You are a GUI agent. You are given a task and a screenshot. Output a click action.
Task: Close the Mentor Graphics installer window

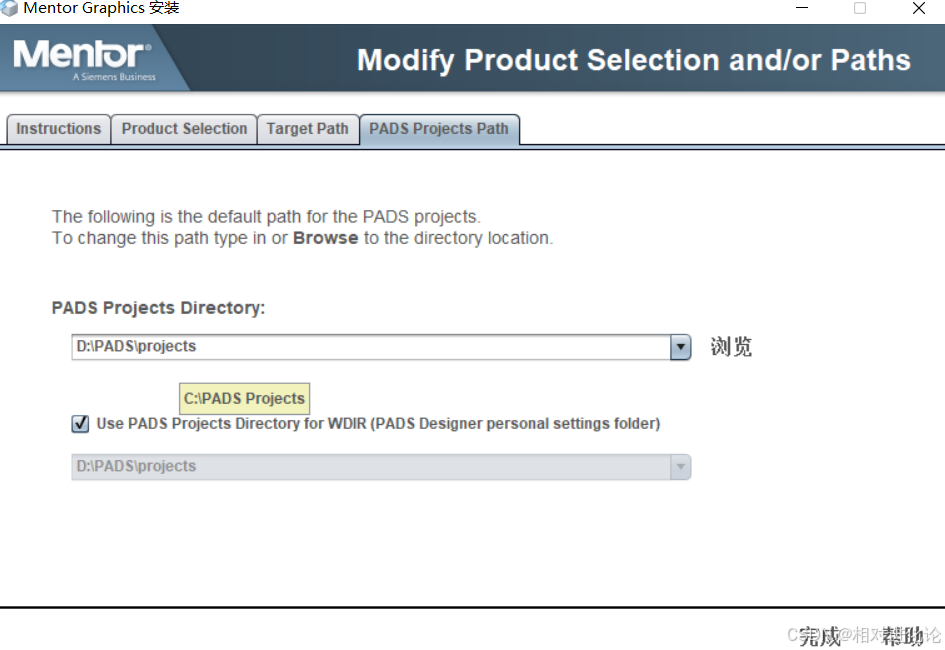(x=918, y=8)
